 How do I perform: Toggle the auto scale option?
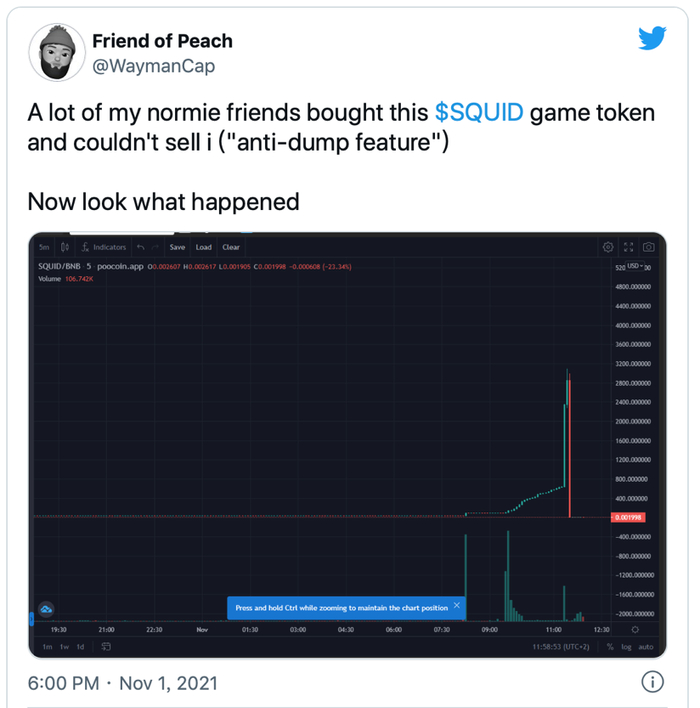pyautogui.click(x=645, y=647)
